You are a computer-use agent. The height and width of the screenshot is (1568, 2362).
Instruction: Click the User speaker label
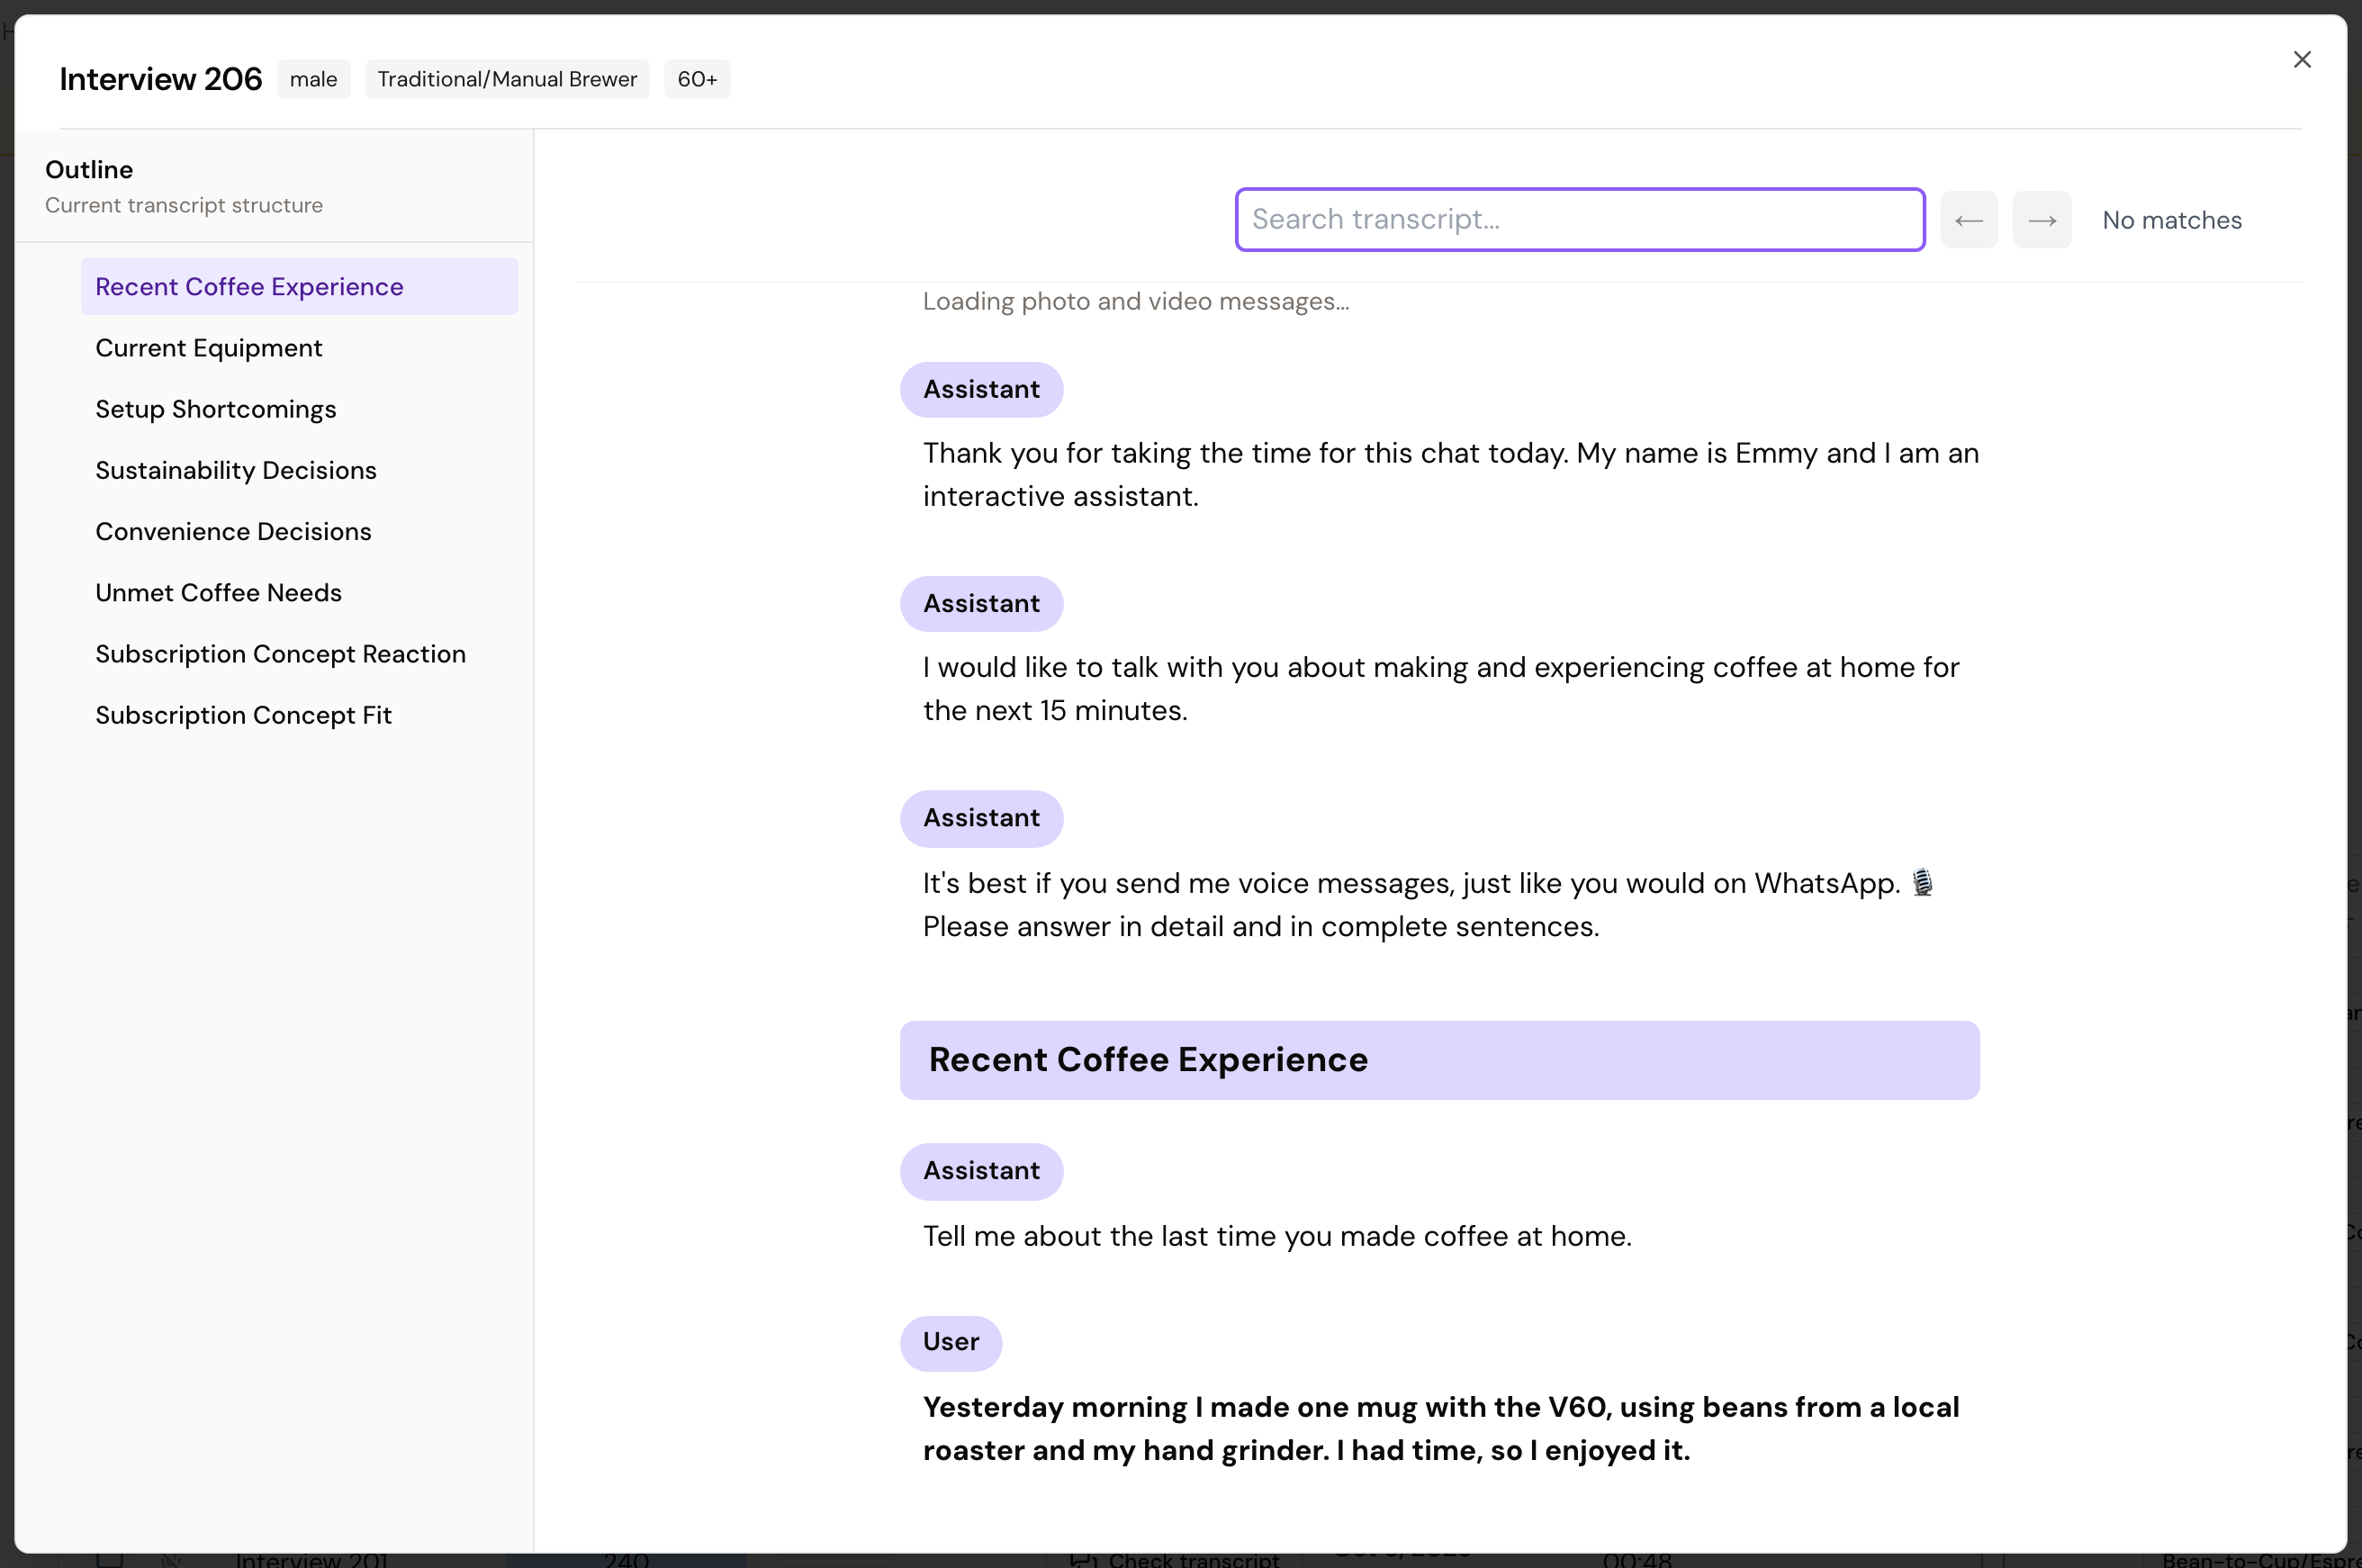[951, 1342]
